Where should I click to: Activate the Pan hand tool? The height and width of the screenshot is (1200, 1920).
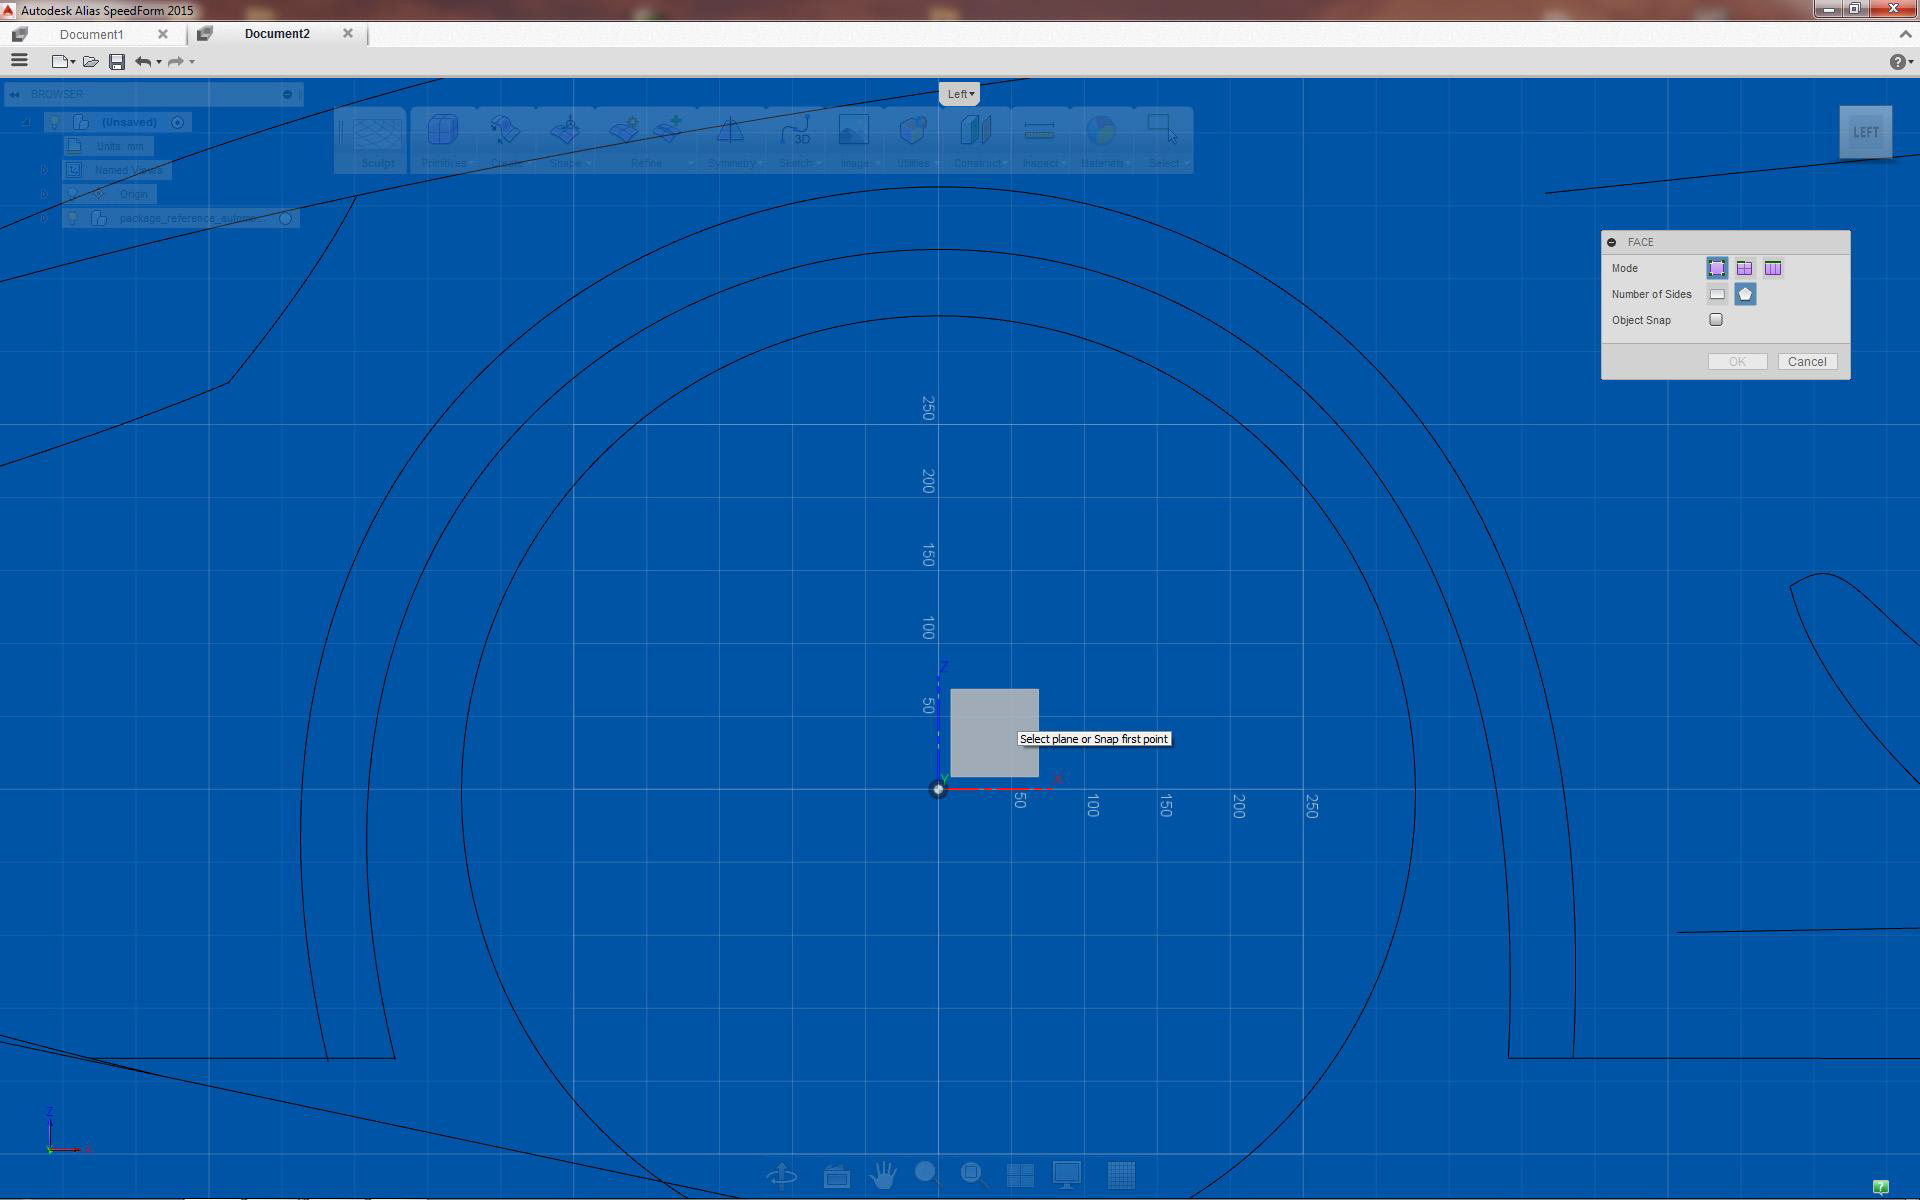coord(883,1175)
